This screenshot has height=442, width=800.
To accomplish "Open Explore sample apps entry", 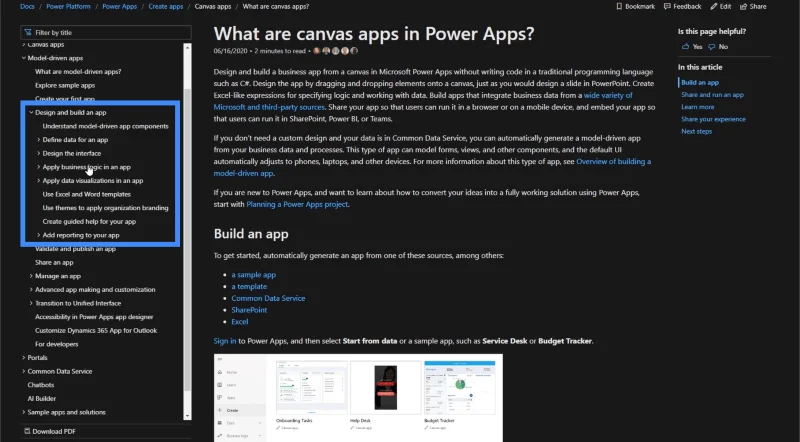I will (65, 85).
